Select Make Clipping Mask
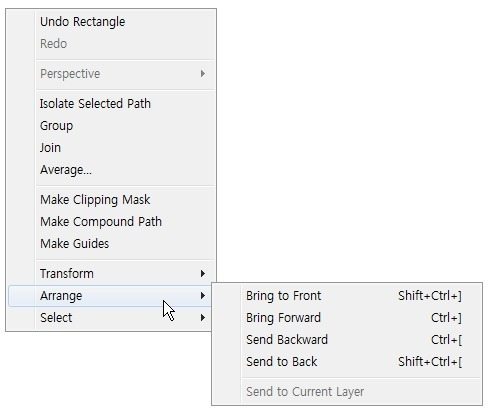The image size is (488, 412). pos(111,200)
